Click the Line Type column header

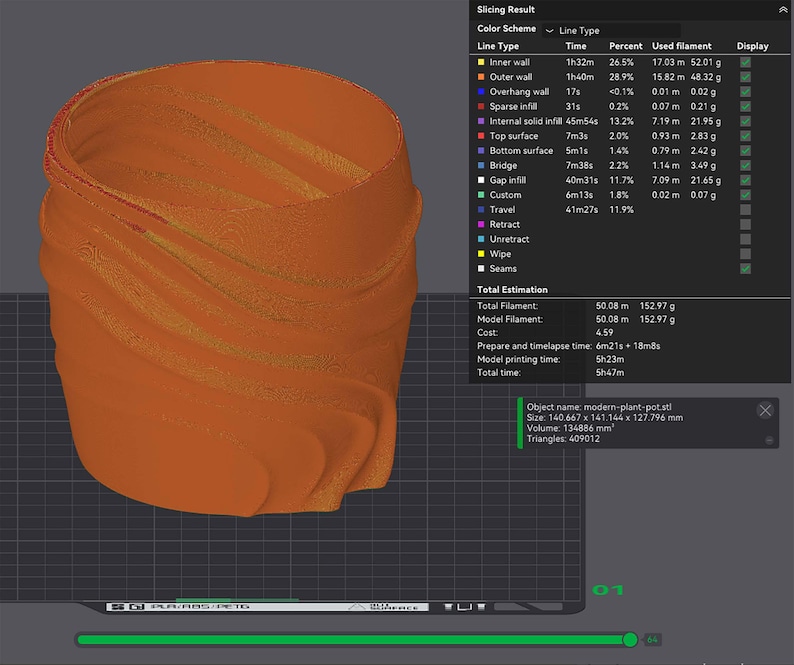coord(498,46)
